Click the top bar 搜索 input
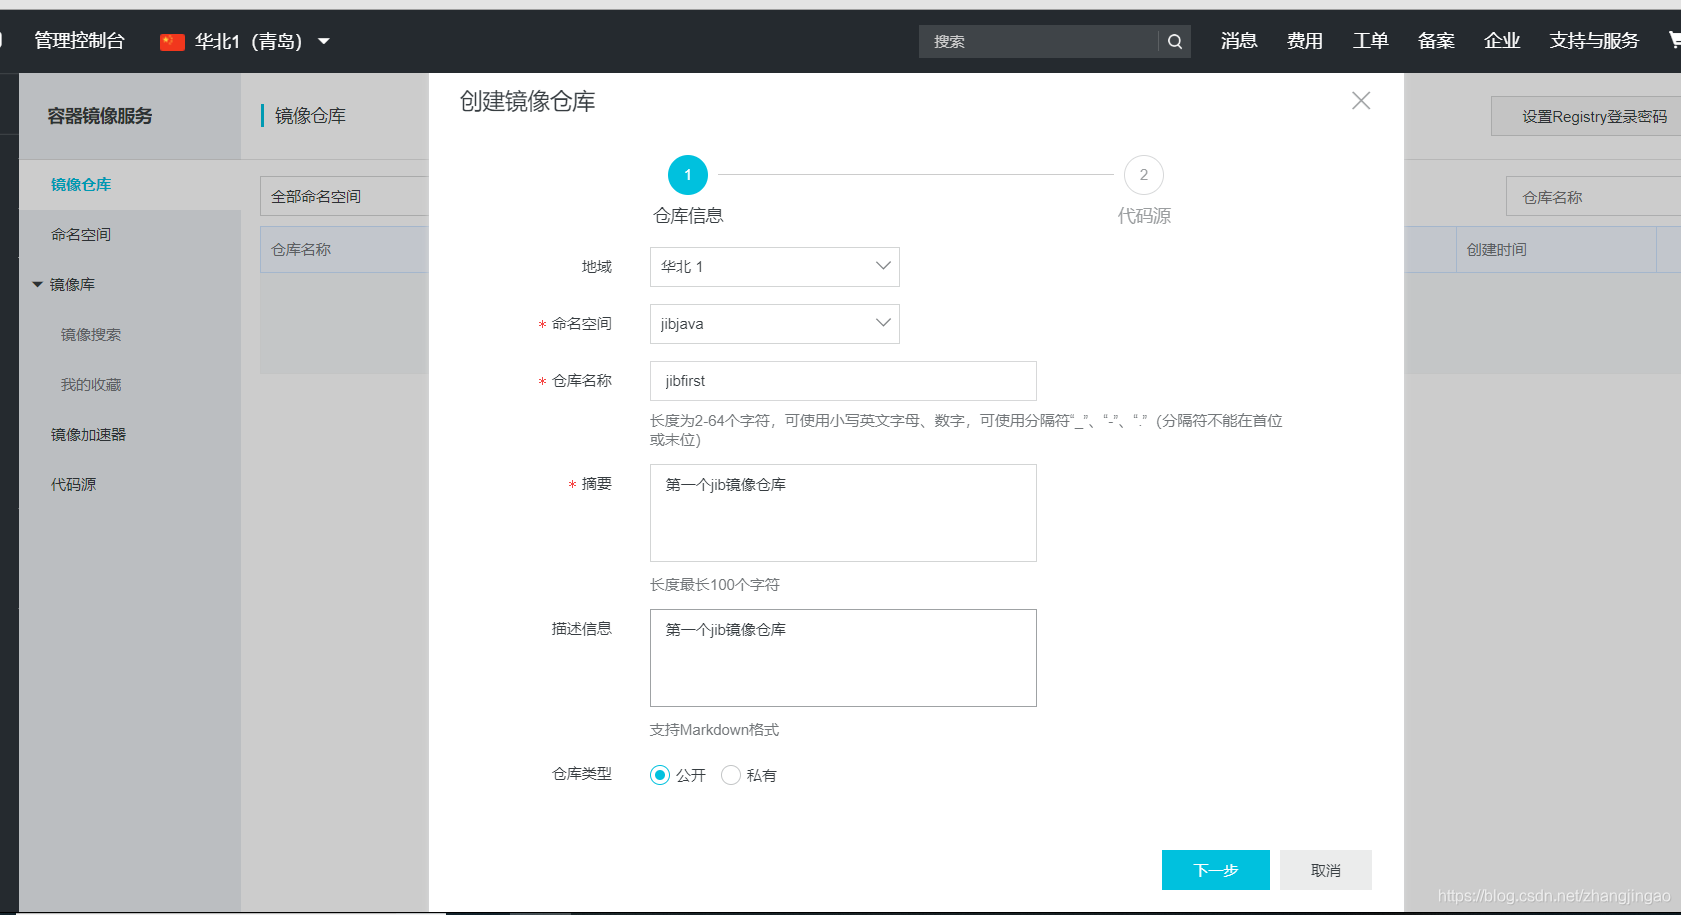This screenshot has width=1681, height=915. (1038, 42)
